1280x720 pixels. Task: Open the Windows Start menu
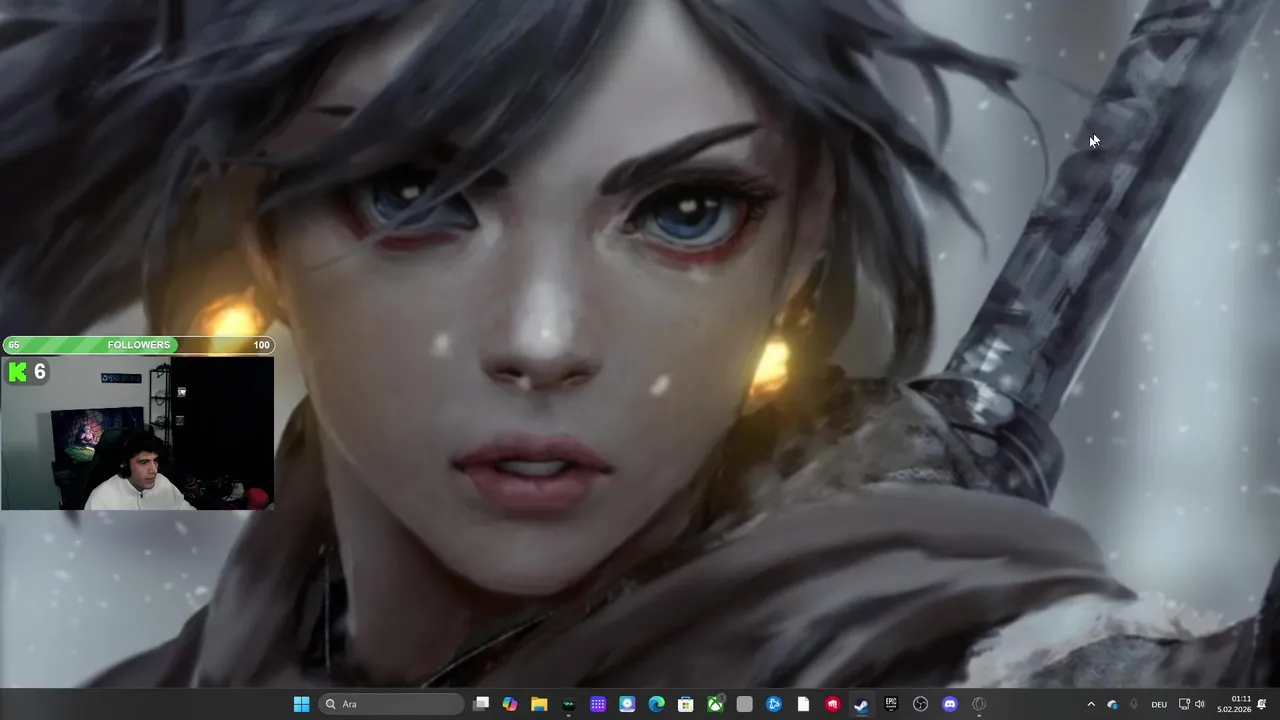(x=301, y=704)
